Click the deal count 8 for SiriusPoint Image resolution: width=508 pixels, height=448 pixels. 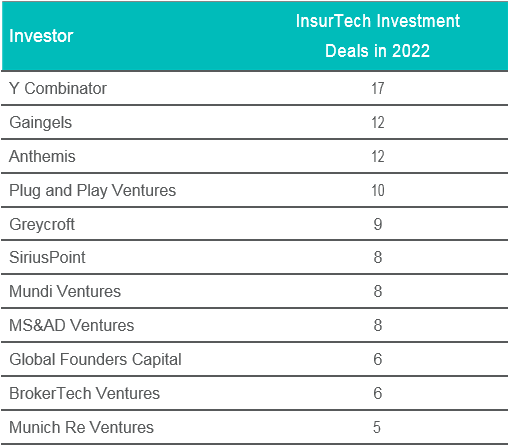click(378, 258)
